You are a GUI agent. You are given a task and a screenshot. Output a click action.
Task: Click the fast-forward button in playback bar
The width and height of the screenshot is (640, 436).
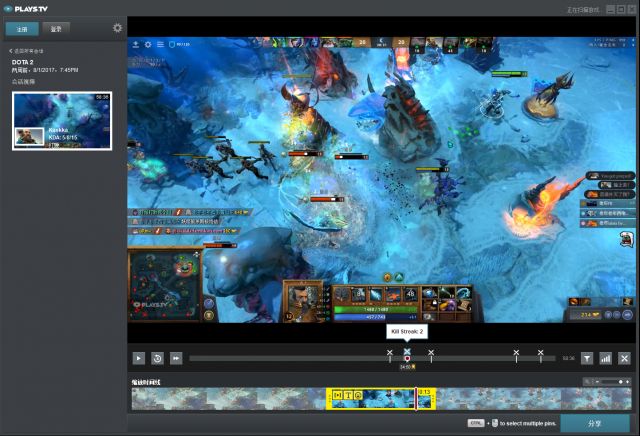[176, 358]
